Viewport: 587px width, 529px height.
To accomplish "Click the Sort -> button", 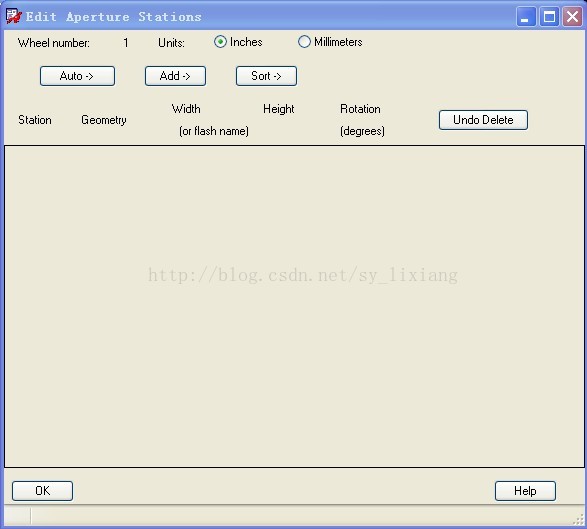I will (266, 76).
